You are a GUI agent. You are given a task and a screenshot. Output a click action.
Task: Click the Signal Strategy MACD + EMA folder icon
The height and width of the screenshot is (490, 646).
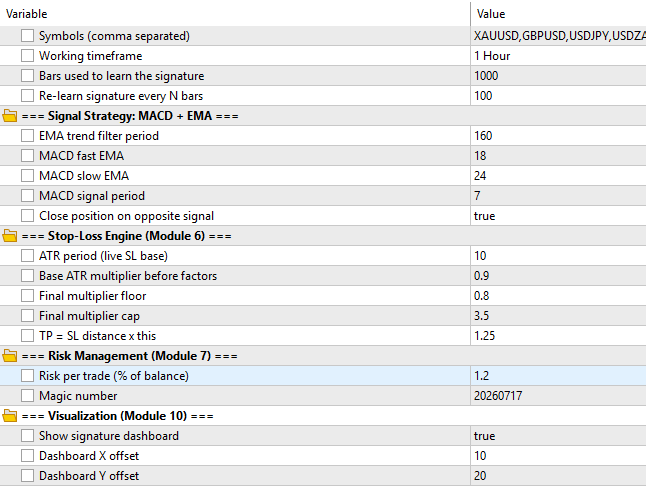click(x=10, y=116)
